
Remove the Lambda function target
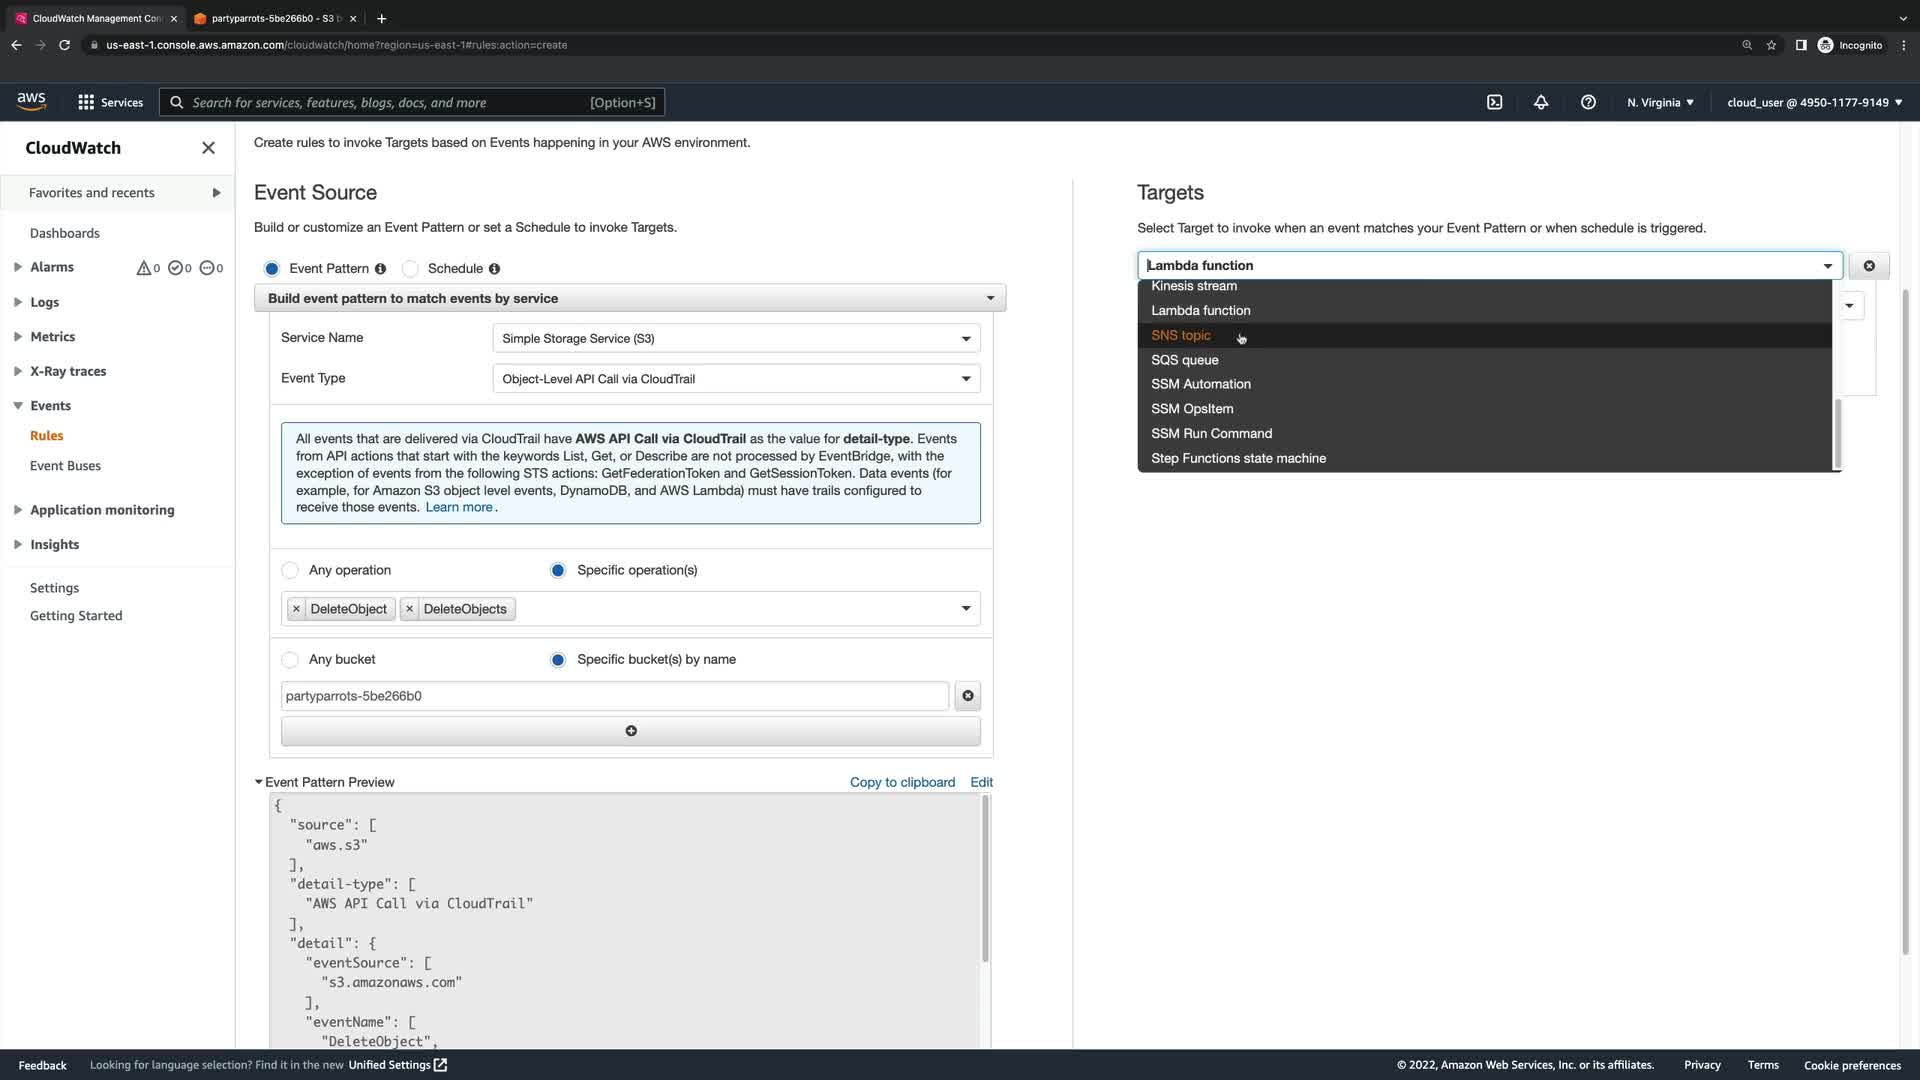(1868, 266)
